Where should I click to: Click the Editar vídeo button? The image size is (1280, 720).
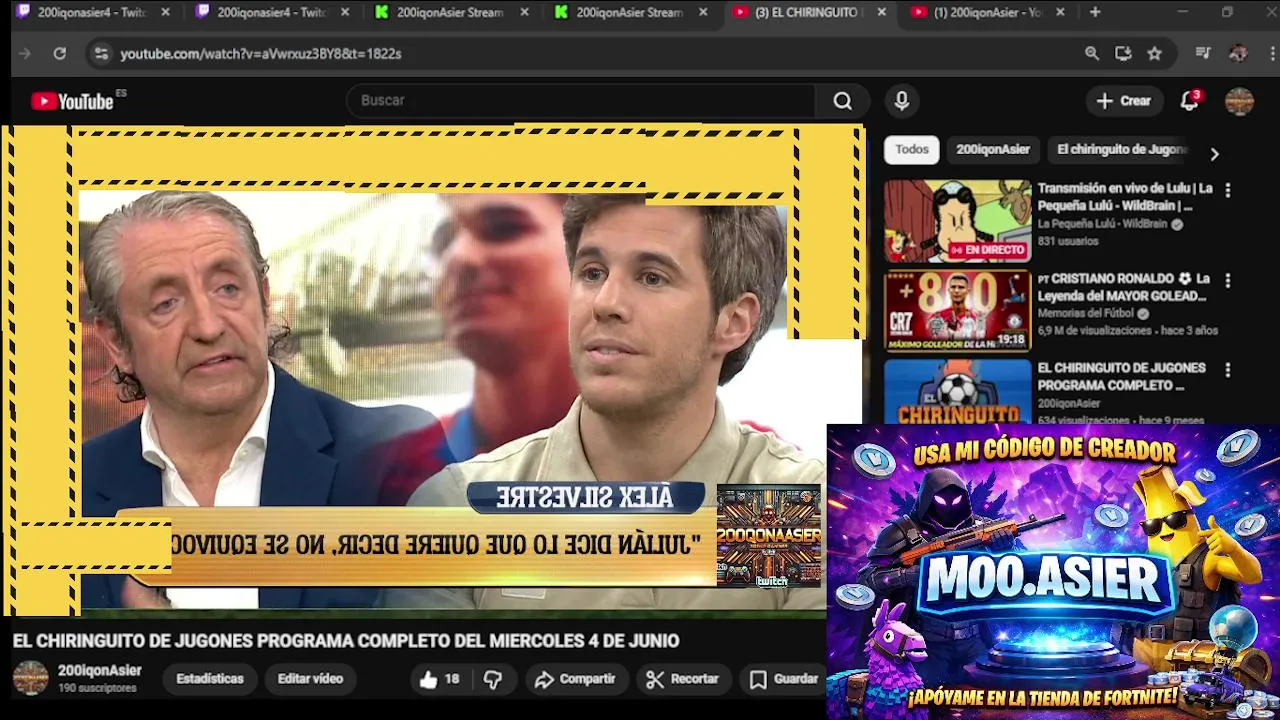(310, 679)
